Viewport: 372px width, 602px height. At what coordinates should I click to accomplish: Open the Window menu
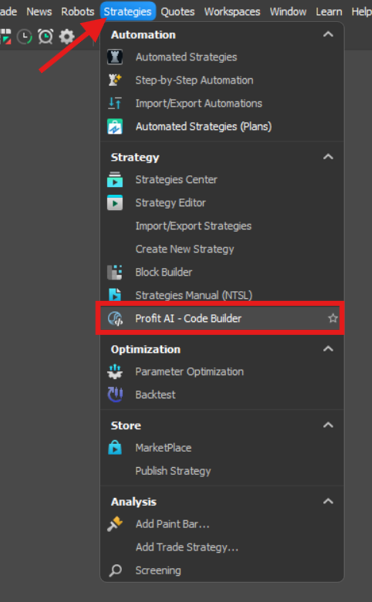pyautogui.click(x=288, y=12)
